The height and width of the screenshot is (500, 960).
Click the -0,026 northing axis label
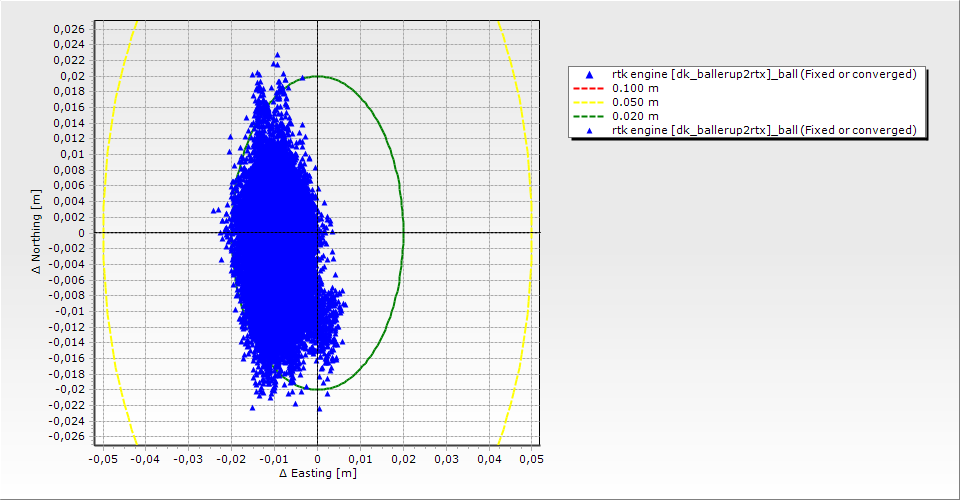tap(67, 436)
